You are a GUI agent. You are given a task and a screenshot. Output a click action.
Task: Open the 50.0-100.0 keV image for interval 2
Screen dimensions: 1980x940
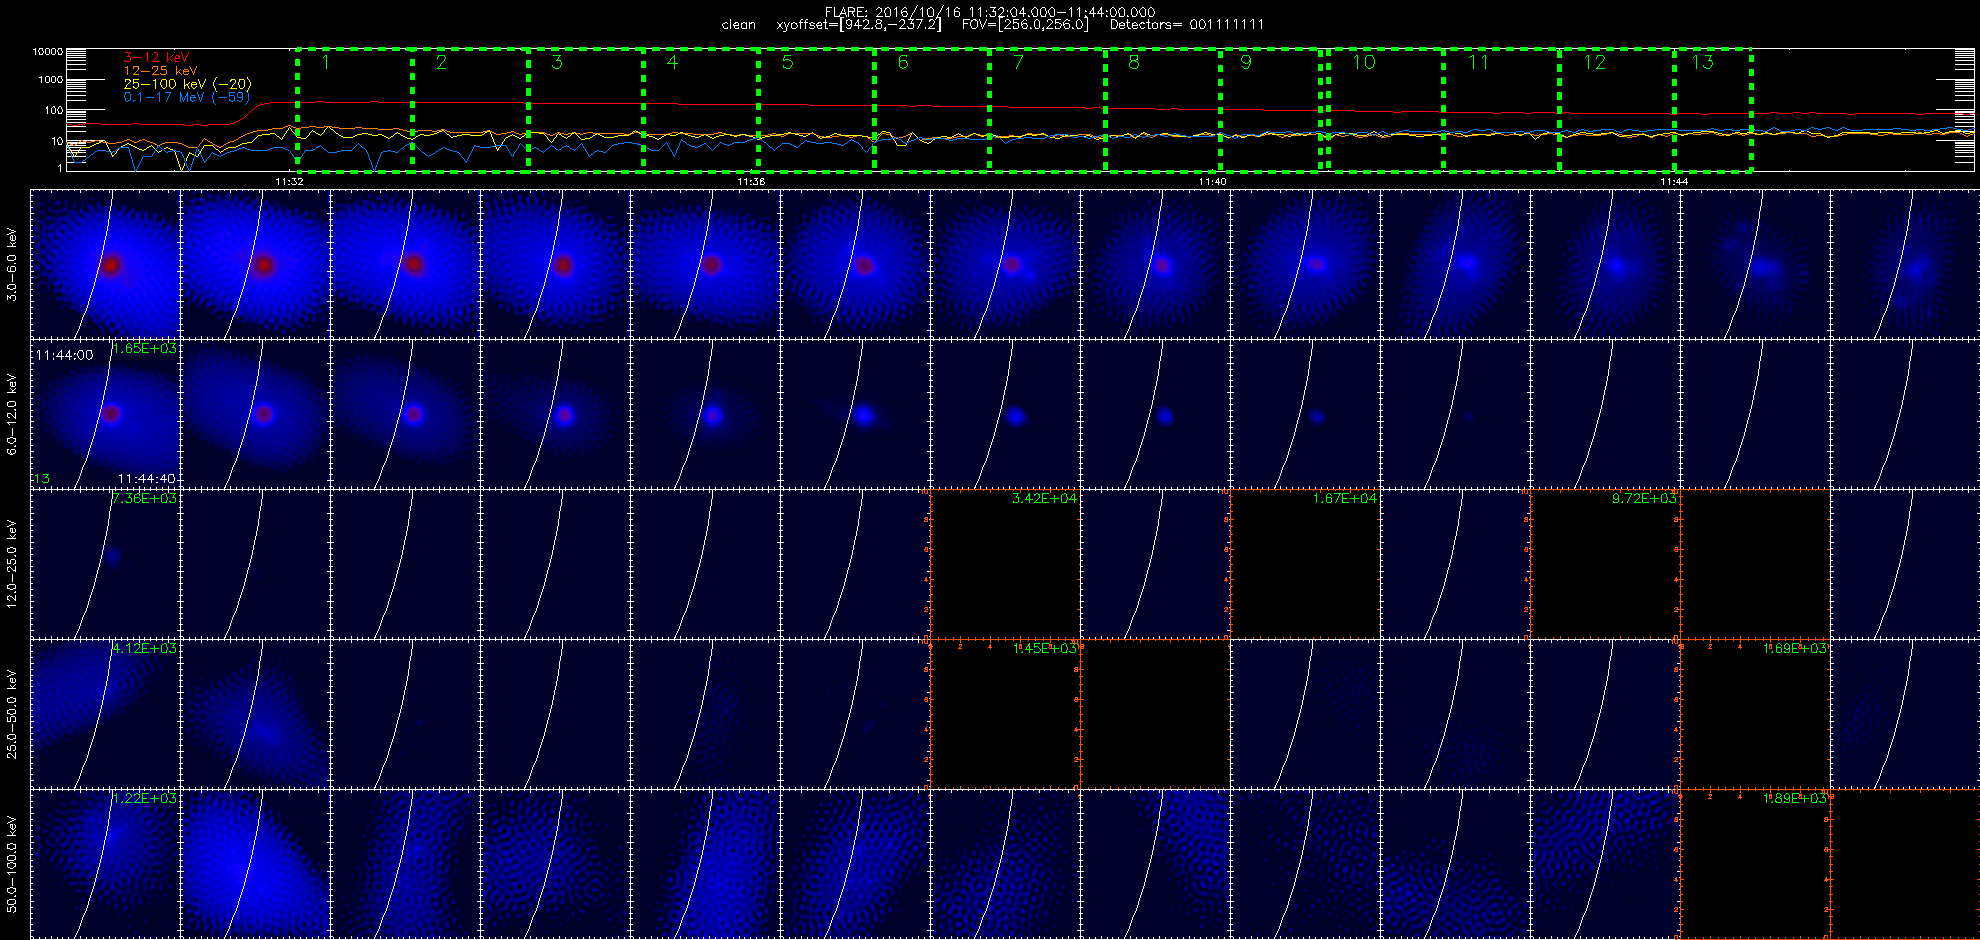coord(255,863)
